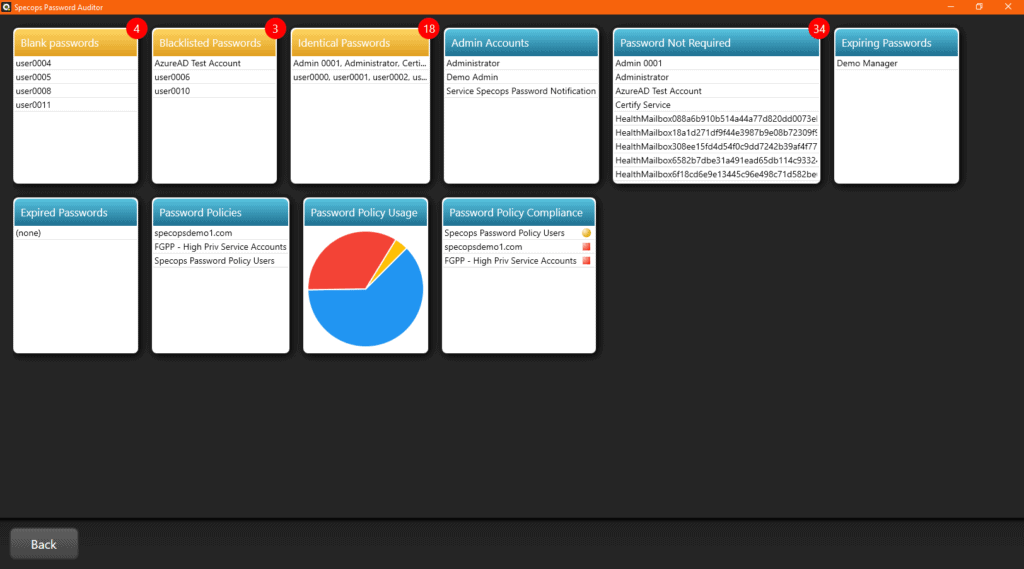Select user0004 in Blank passwords

point(76,63)
